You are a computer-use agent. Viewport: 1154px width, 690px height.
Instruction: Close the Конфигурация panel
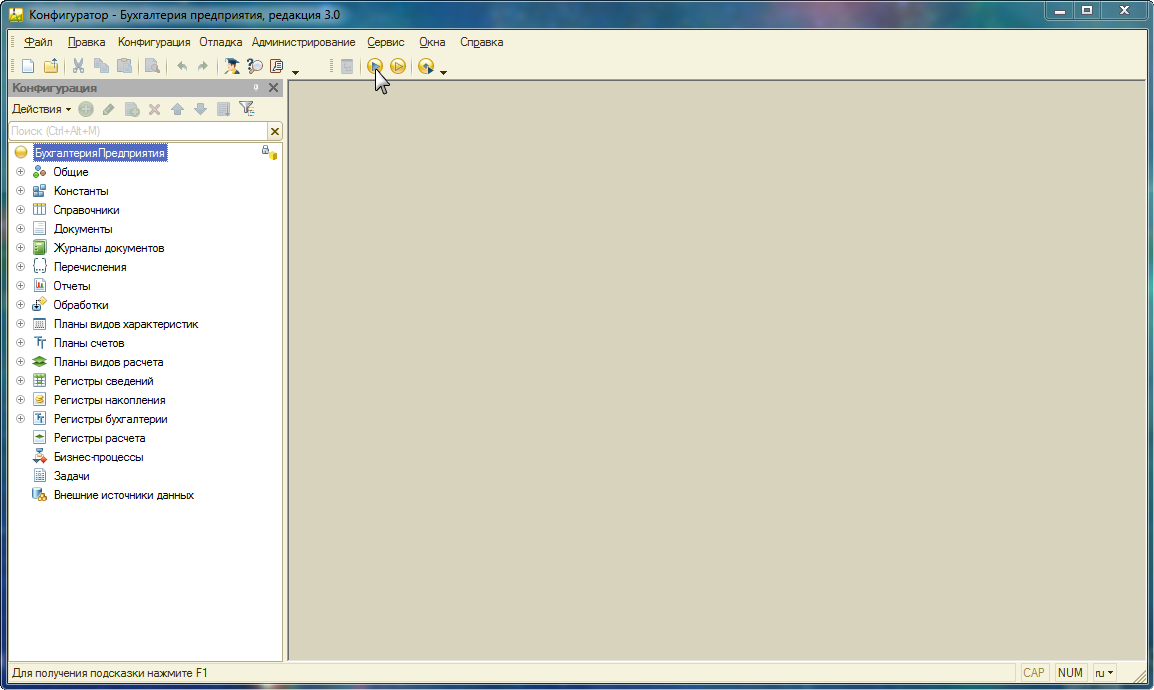(274, 88)
